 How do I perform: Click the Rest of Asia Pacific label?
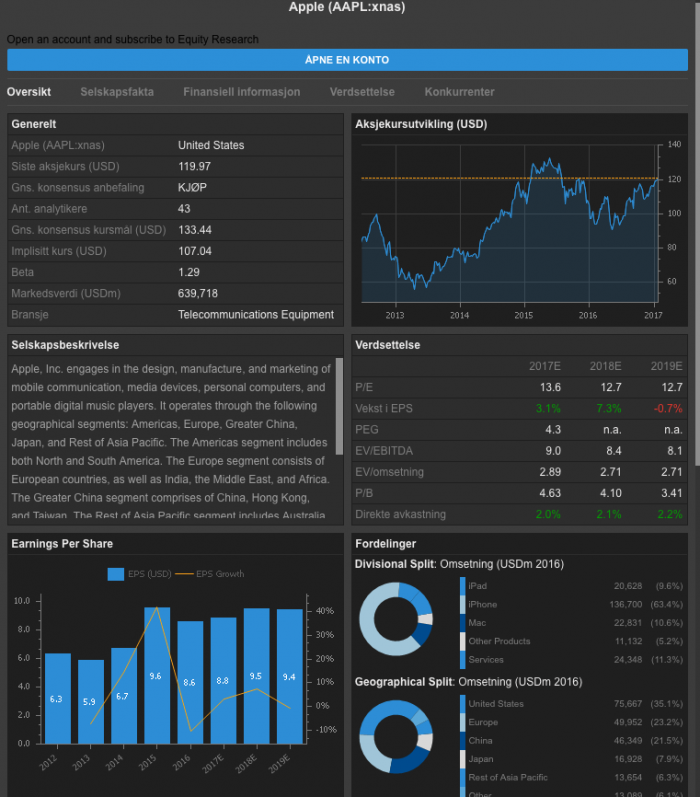508,778
